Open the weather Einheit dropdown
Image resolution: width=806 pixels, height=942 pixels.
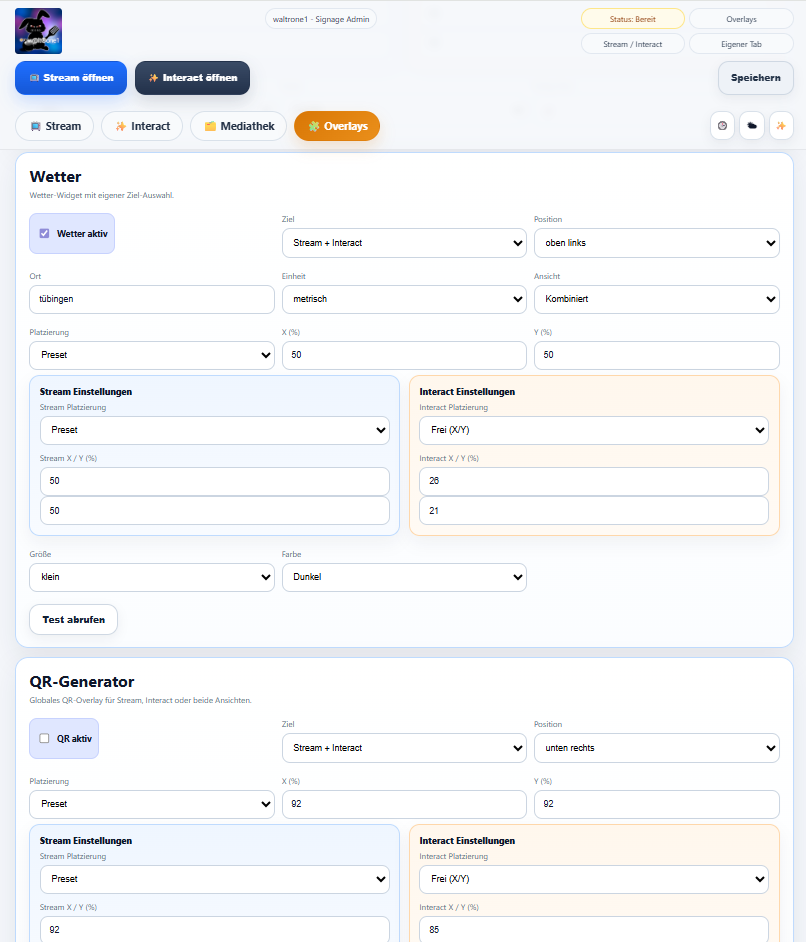[404, 299]
